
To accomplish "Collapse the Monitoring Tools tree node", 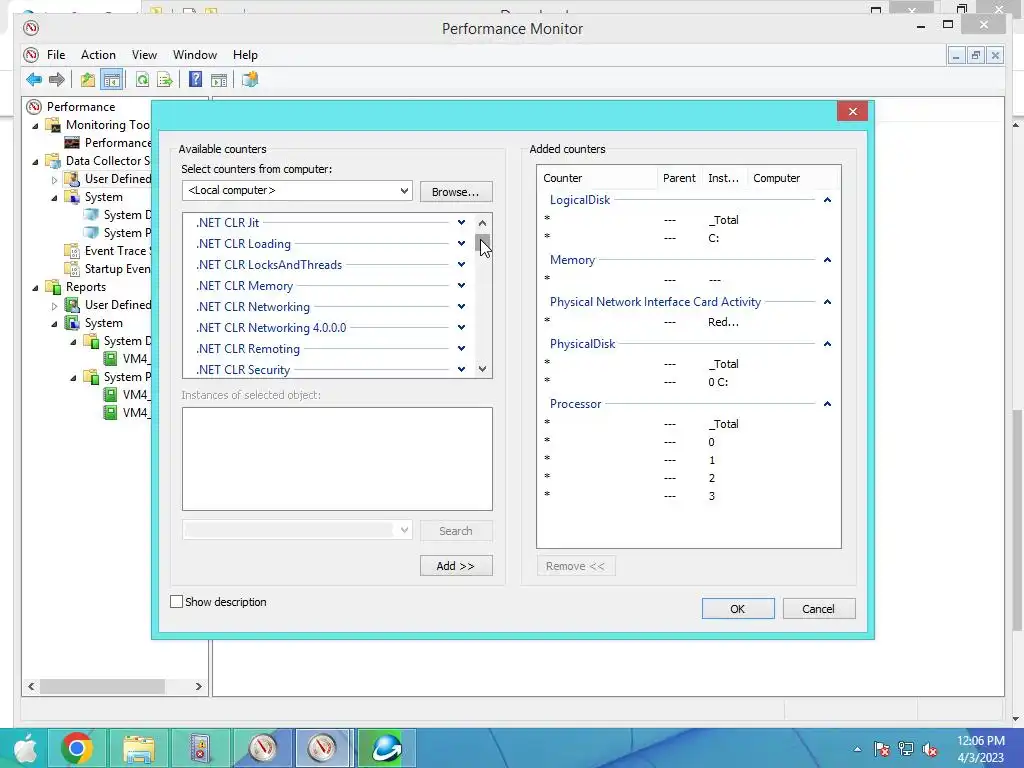I will point(35,125).
